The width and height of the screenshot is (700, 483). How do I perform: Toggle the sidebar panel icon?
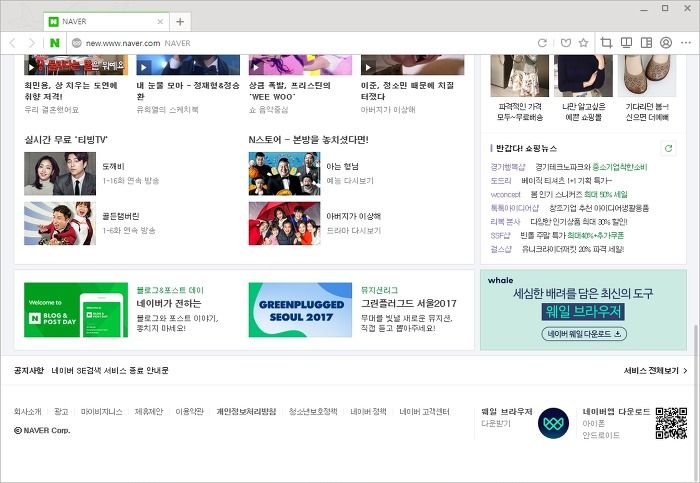[646, 43]
